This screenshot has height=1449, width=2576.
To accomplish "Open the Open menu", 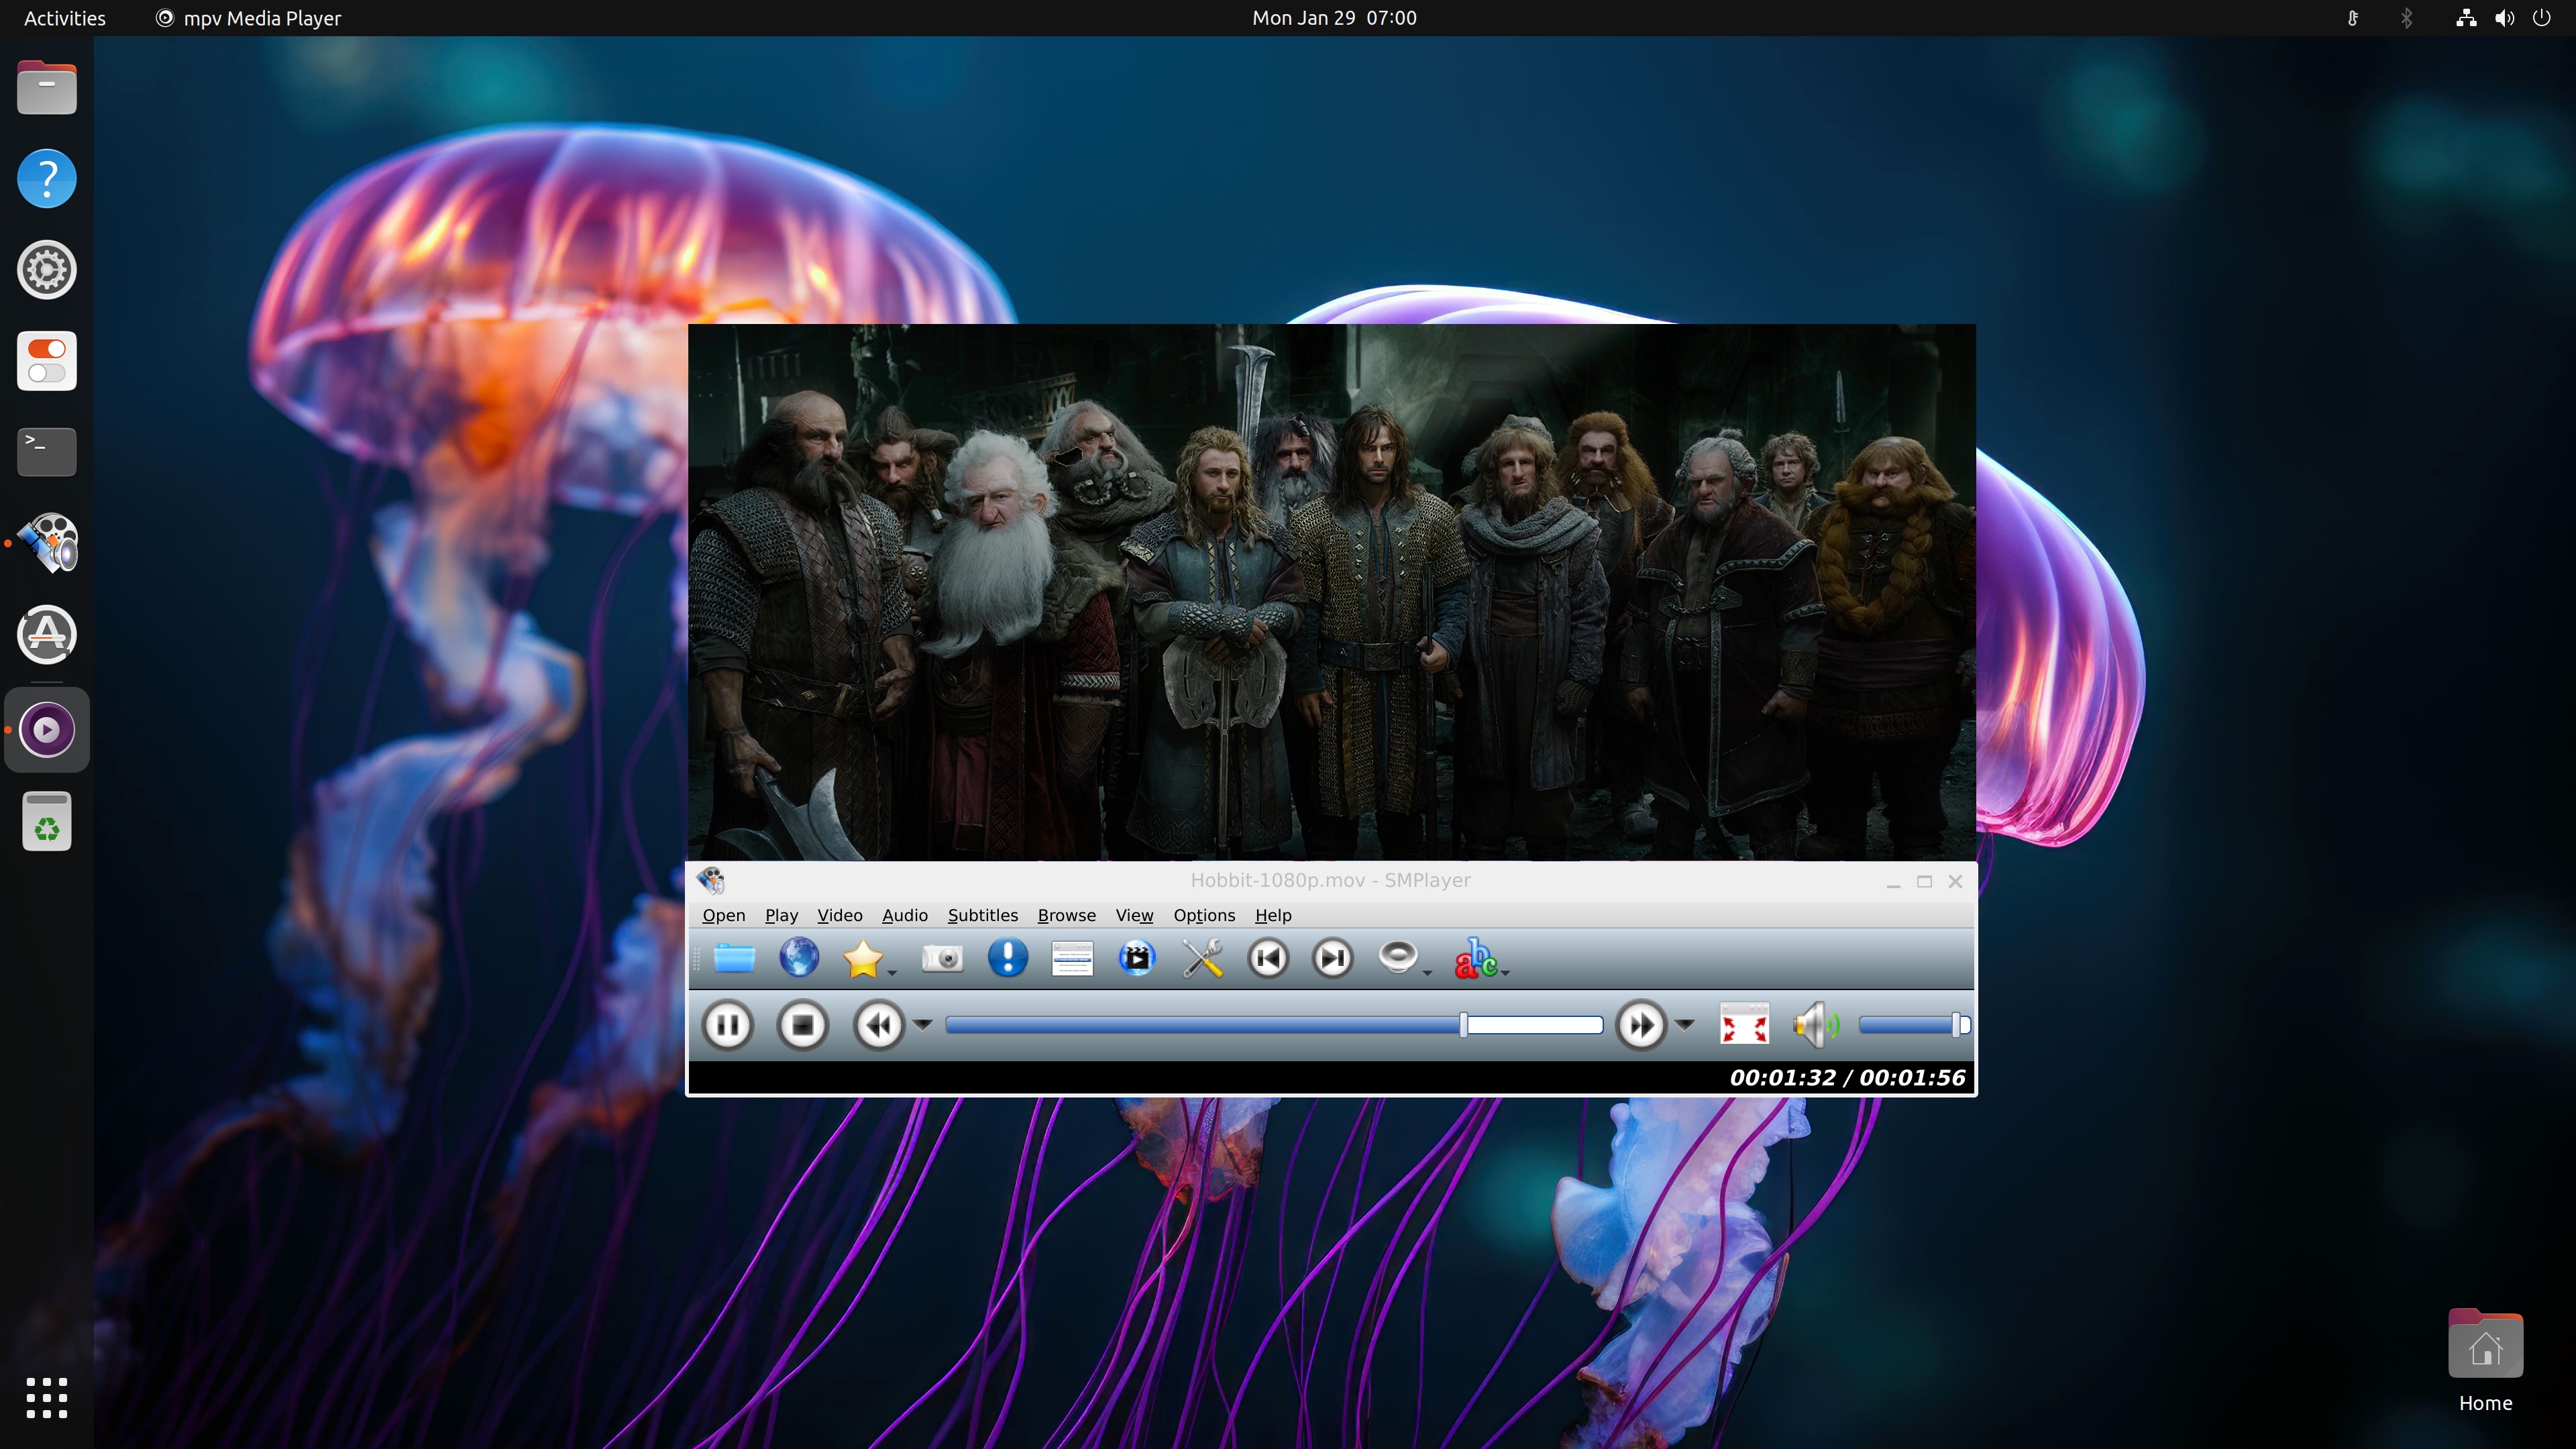I will pos(724,915).
